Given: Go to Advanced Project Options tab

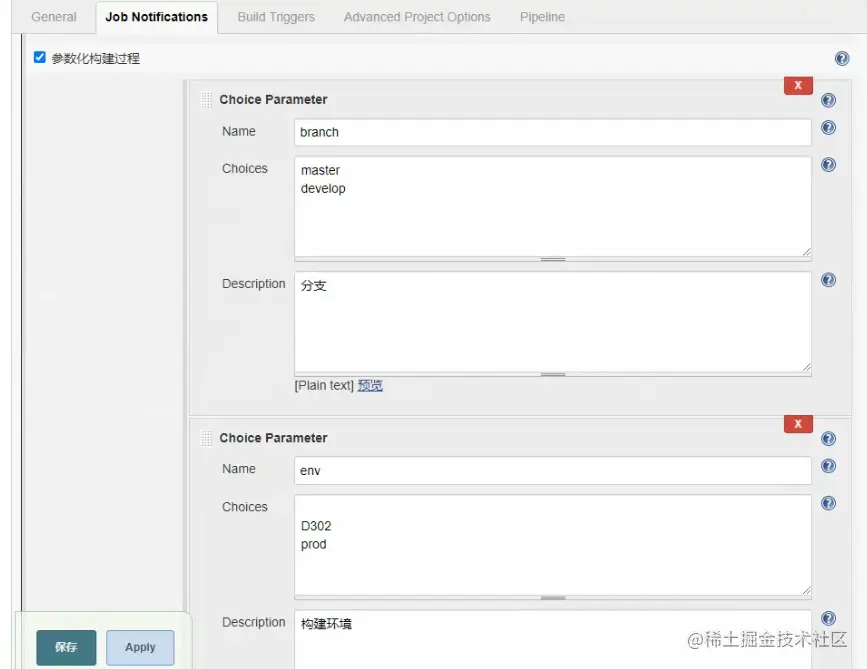Looking at the screenshot, I should point(417,17).
